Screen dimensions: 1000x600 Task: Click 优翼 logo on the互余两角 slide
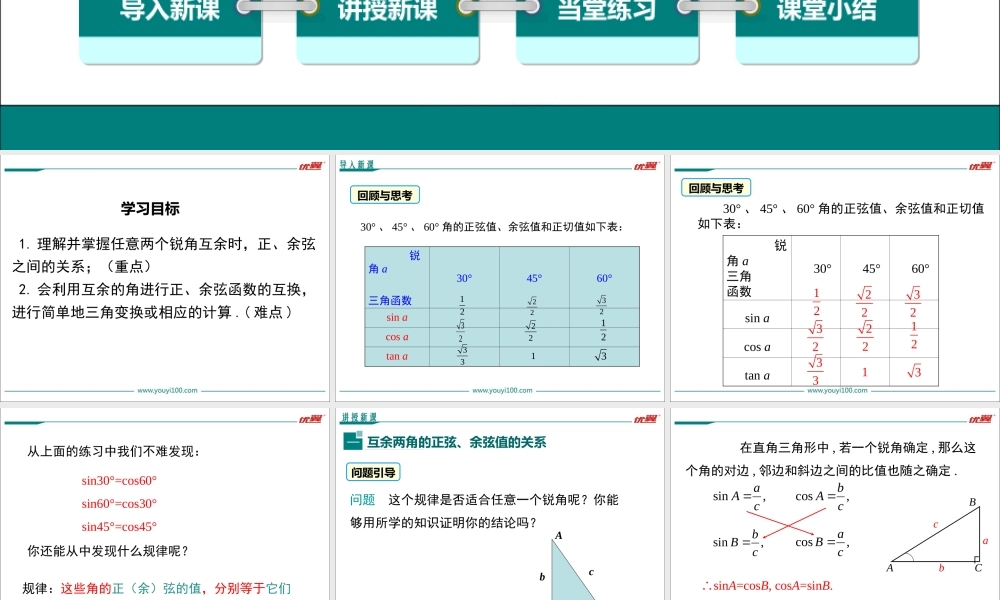(x=645, y=419)
